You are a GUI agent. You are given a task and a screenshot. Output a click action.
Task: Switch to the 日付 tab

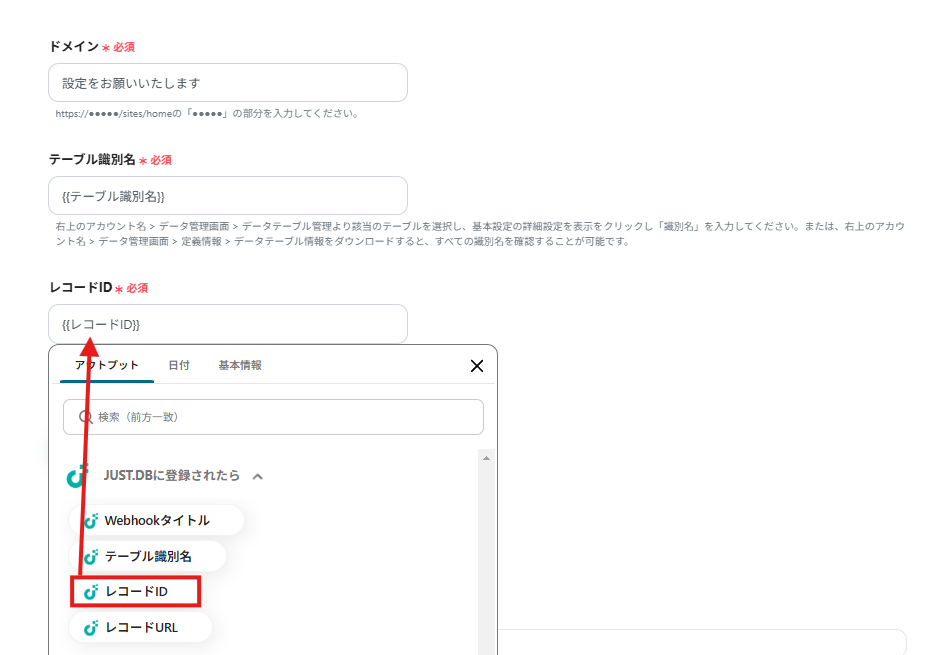click(178, 365)
